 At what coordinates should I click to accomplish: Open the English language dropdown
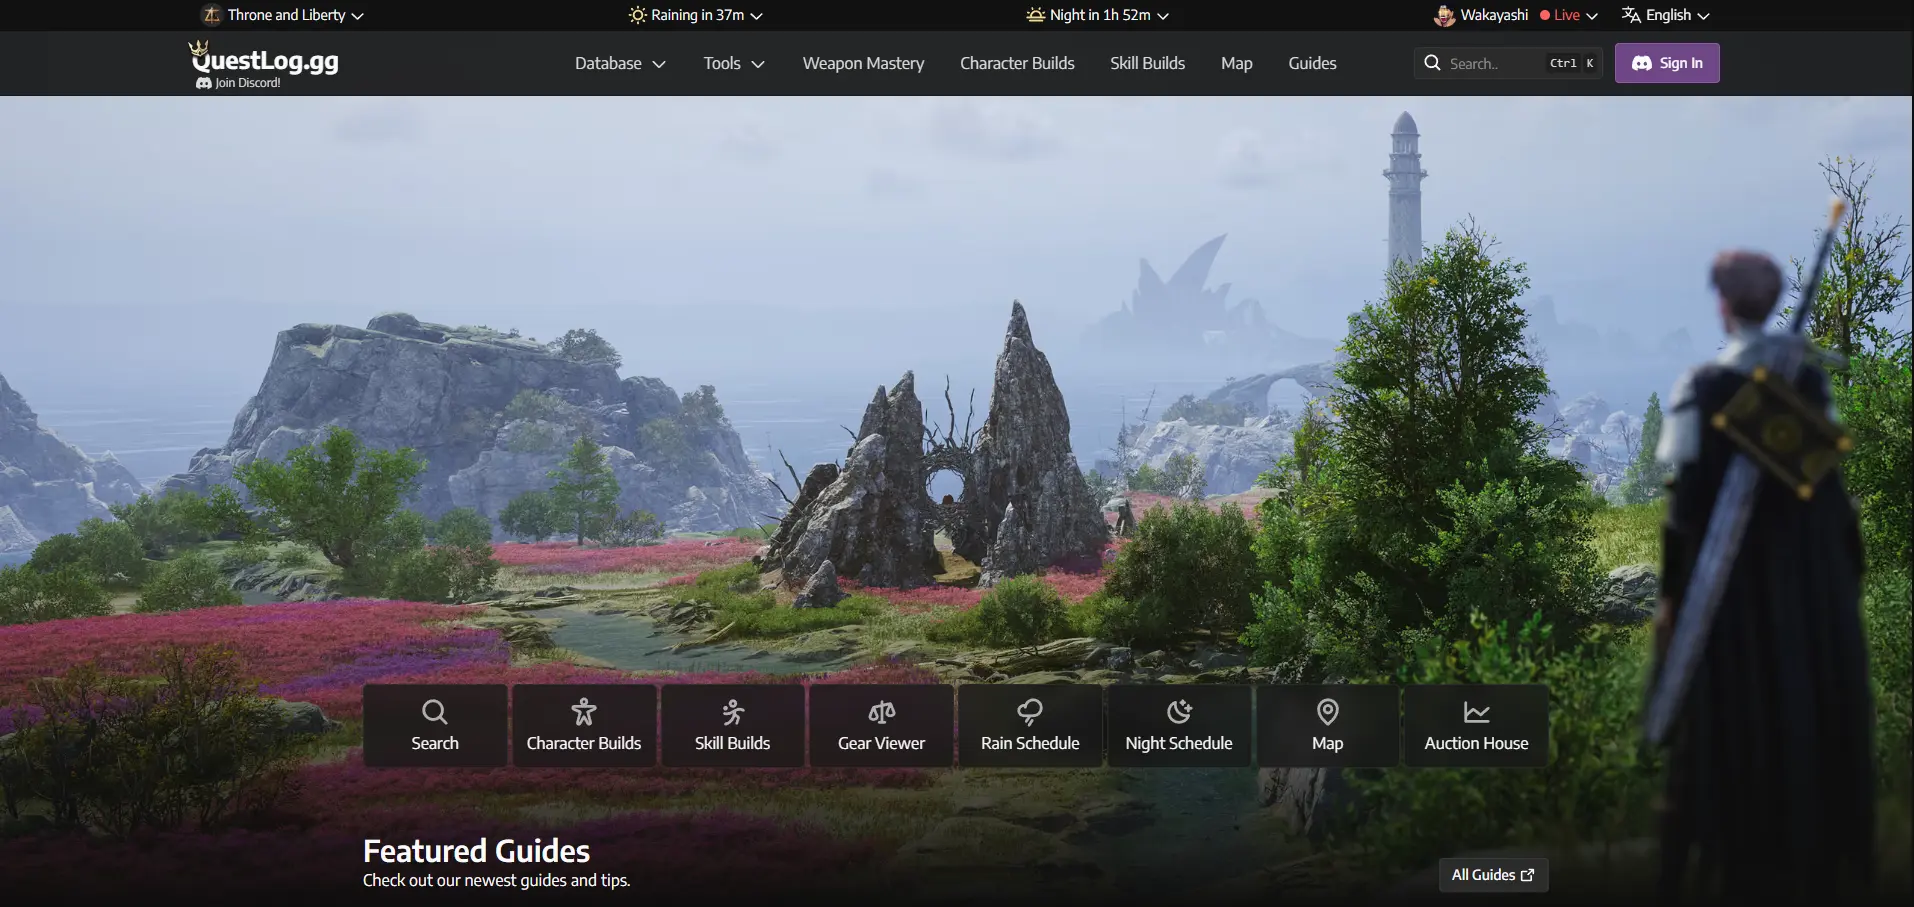pos(1665,15)
